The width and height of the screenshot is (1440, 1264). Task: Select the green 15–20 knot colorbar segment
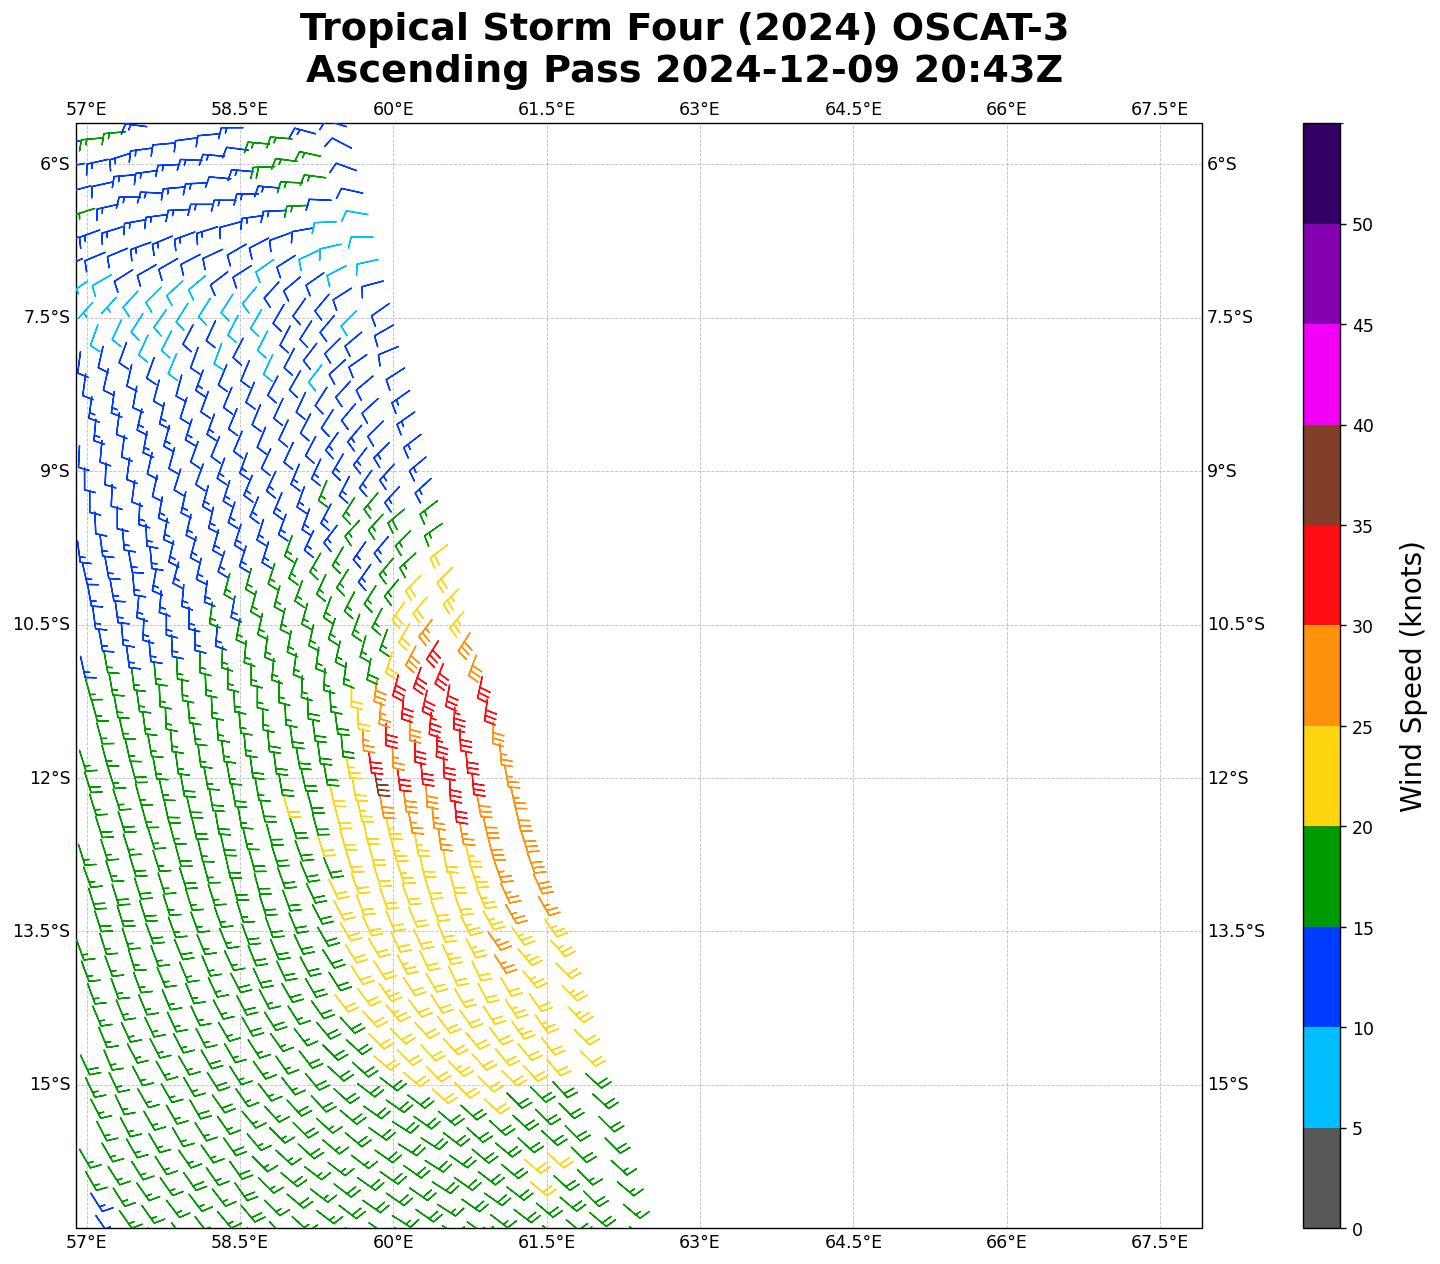click(x=1321, y=876)
